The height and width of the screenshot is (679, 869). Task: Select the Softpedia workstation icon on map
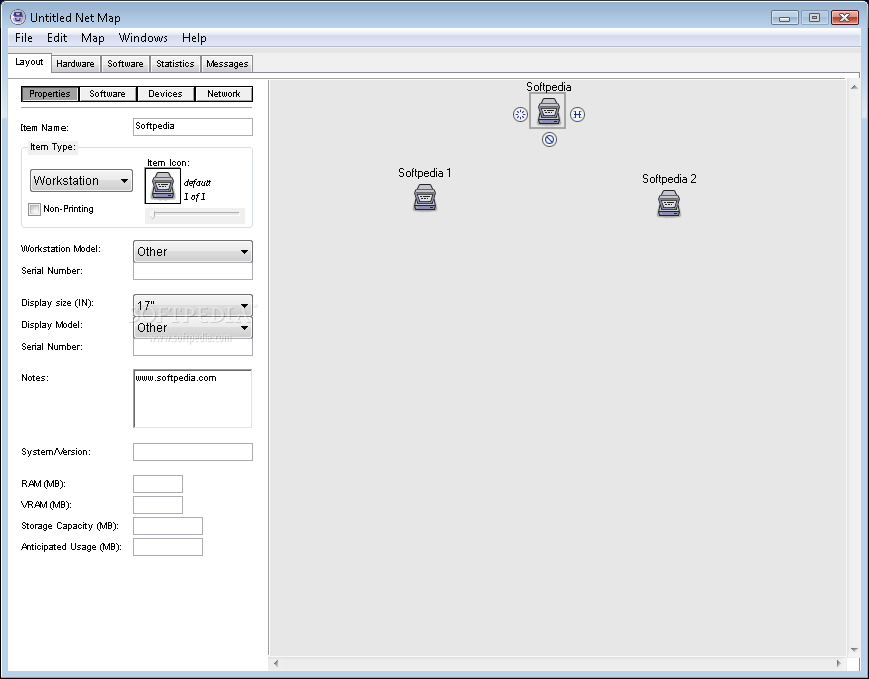point(548,111)
